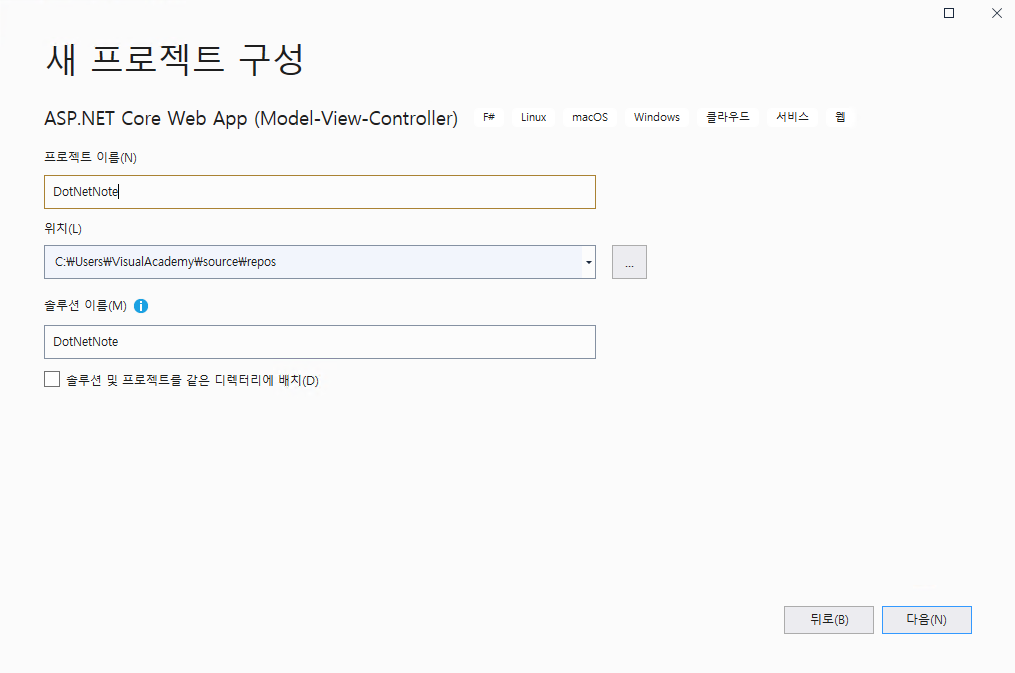Maximize the project configuration window

point(949,13)
